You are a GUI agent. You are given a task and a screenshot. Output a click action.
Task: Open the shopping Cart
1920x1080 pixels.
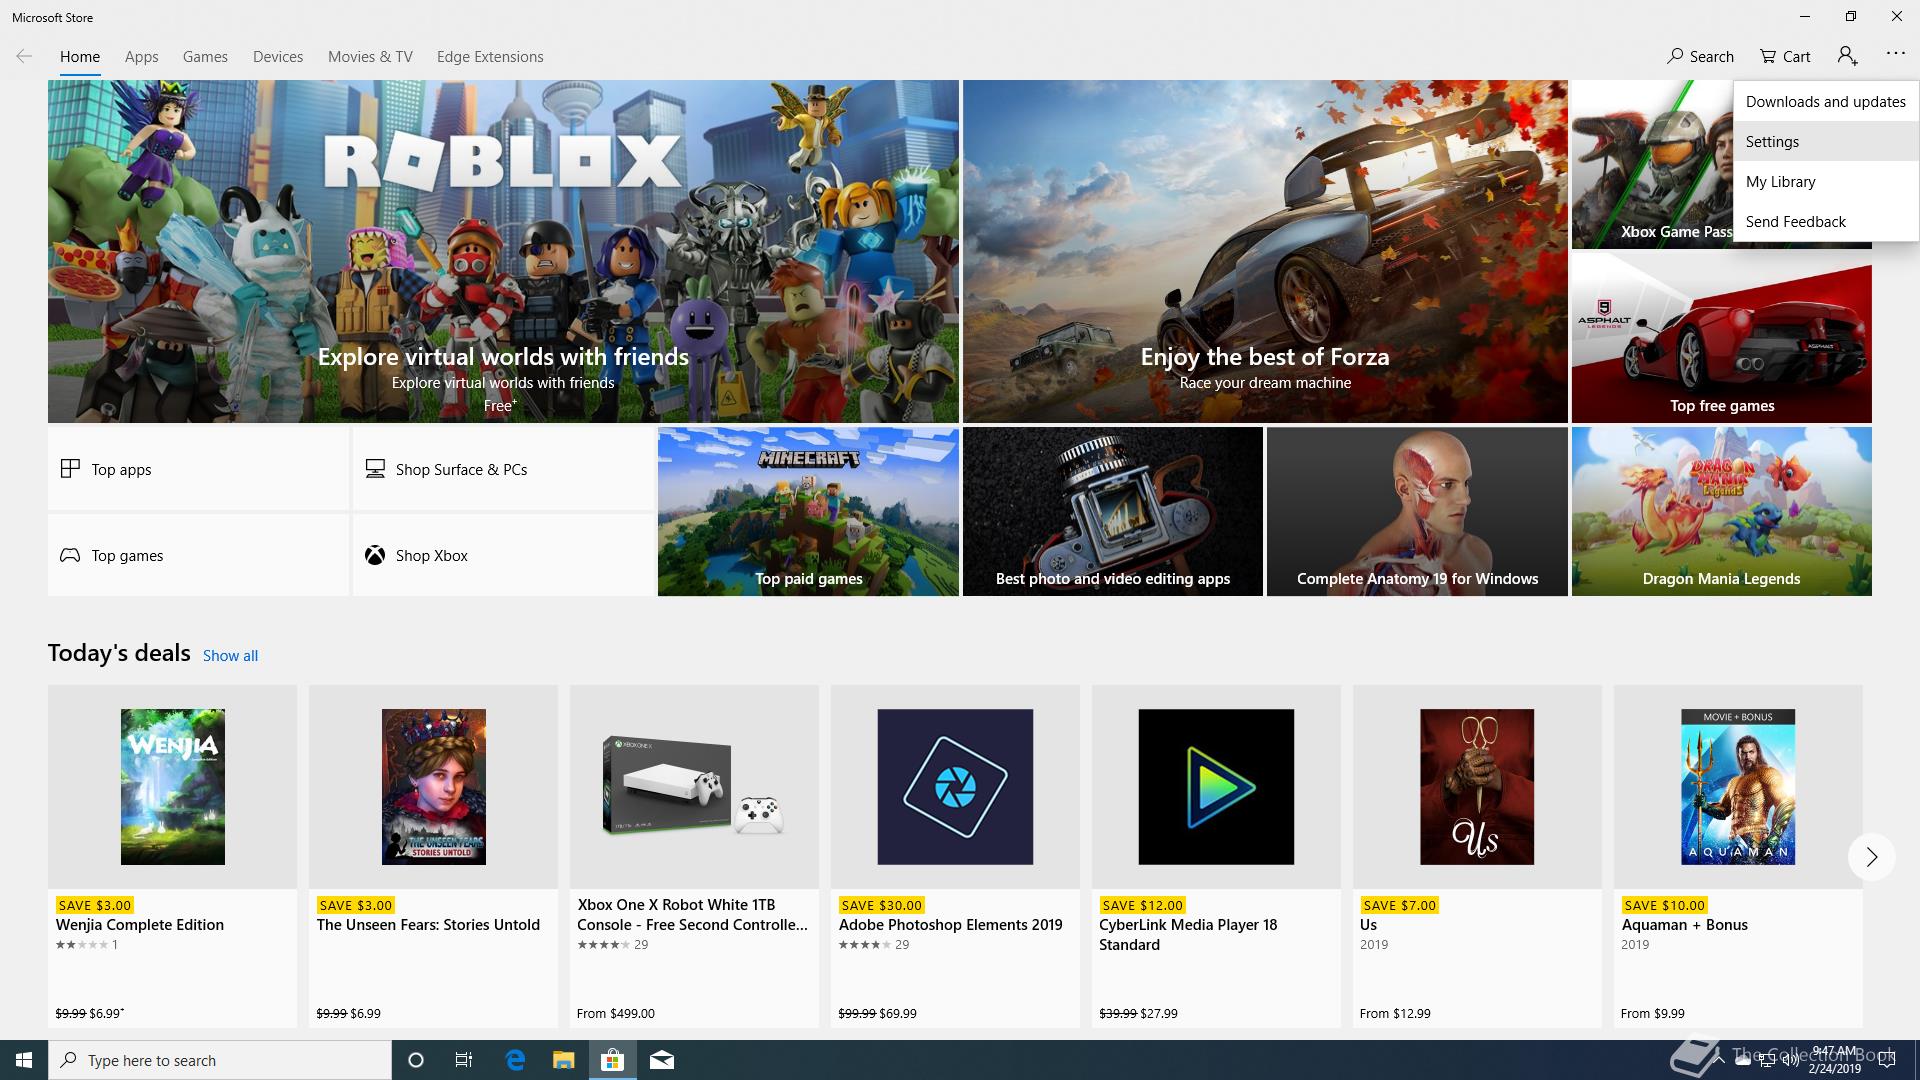click(1785, 56)
